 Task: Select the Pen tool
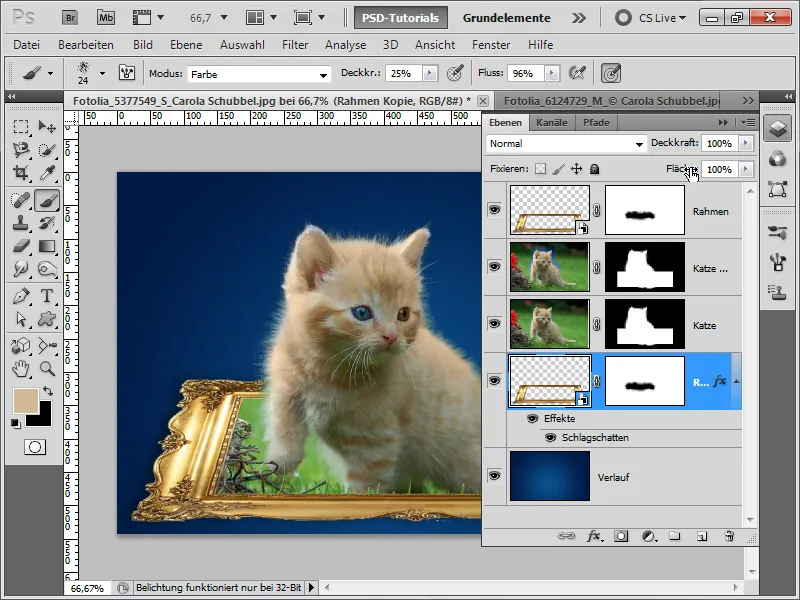pyautogui.click(x=21, y=296)
